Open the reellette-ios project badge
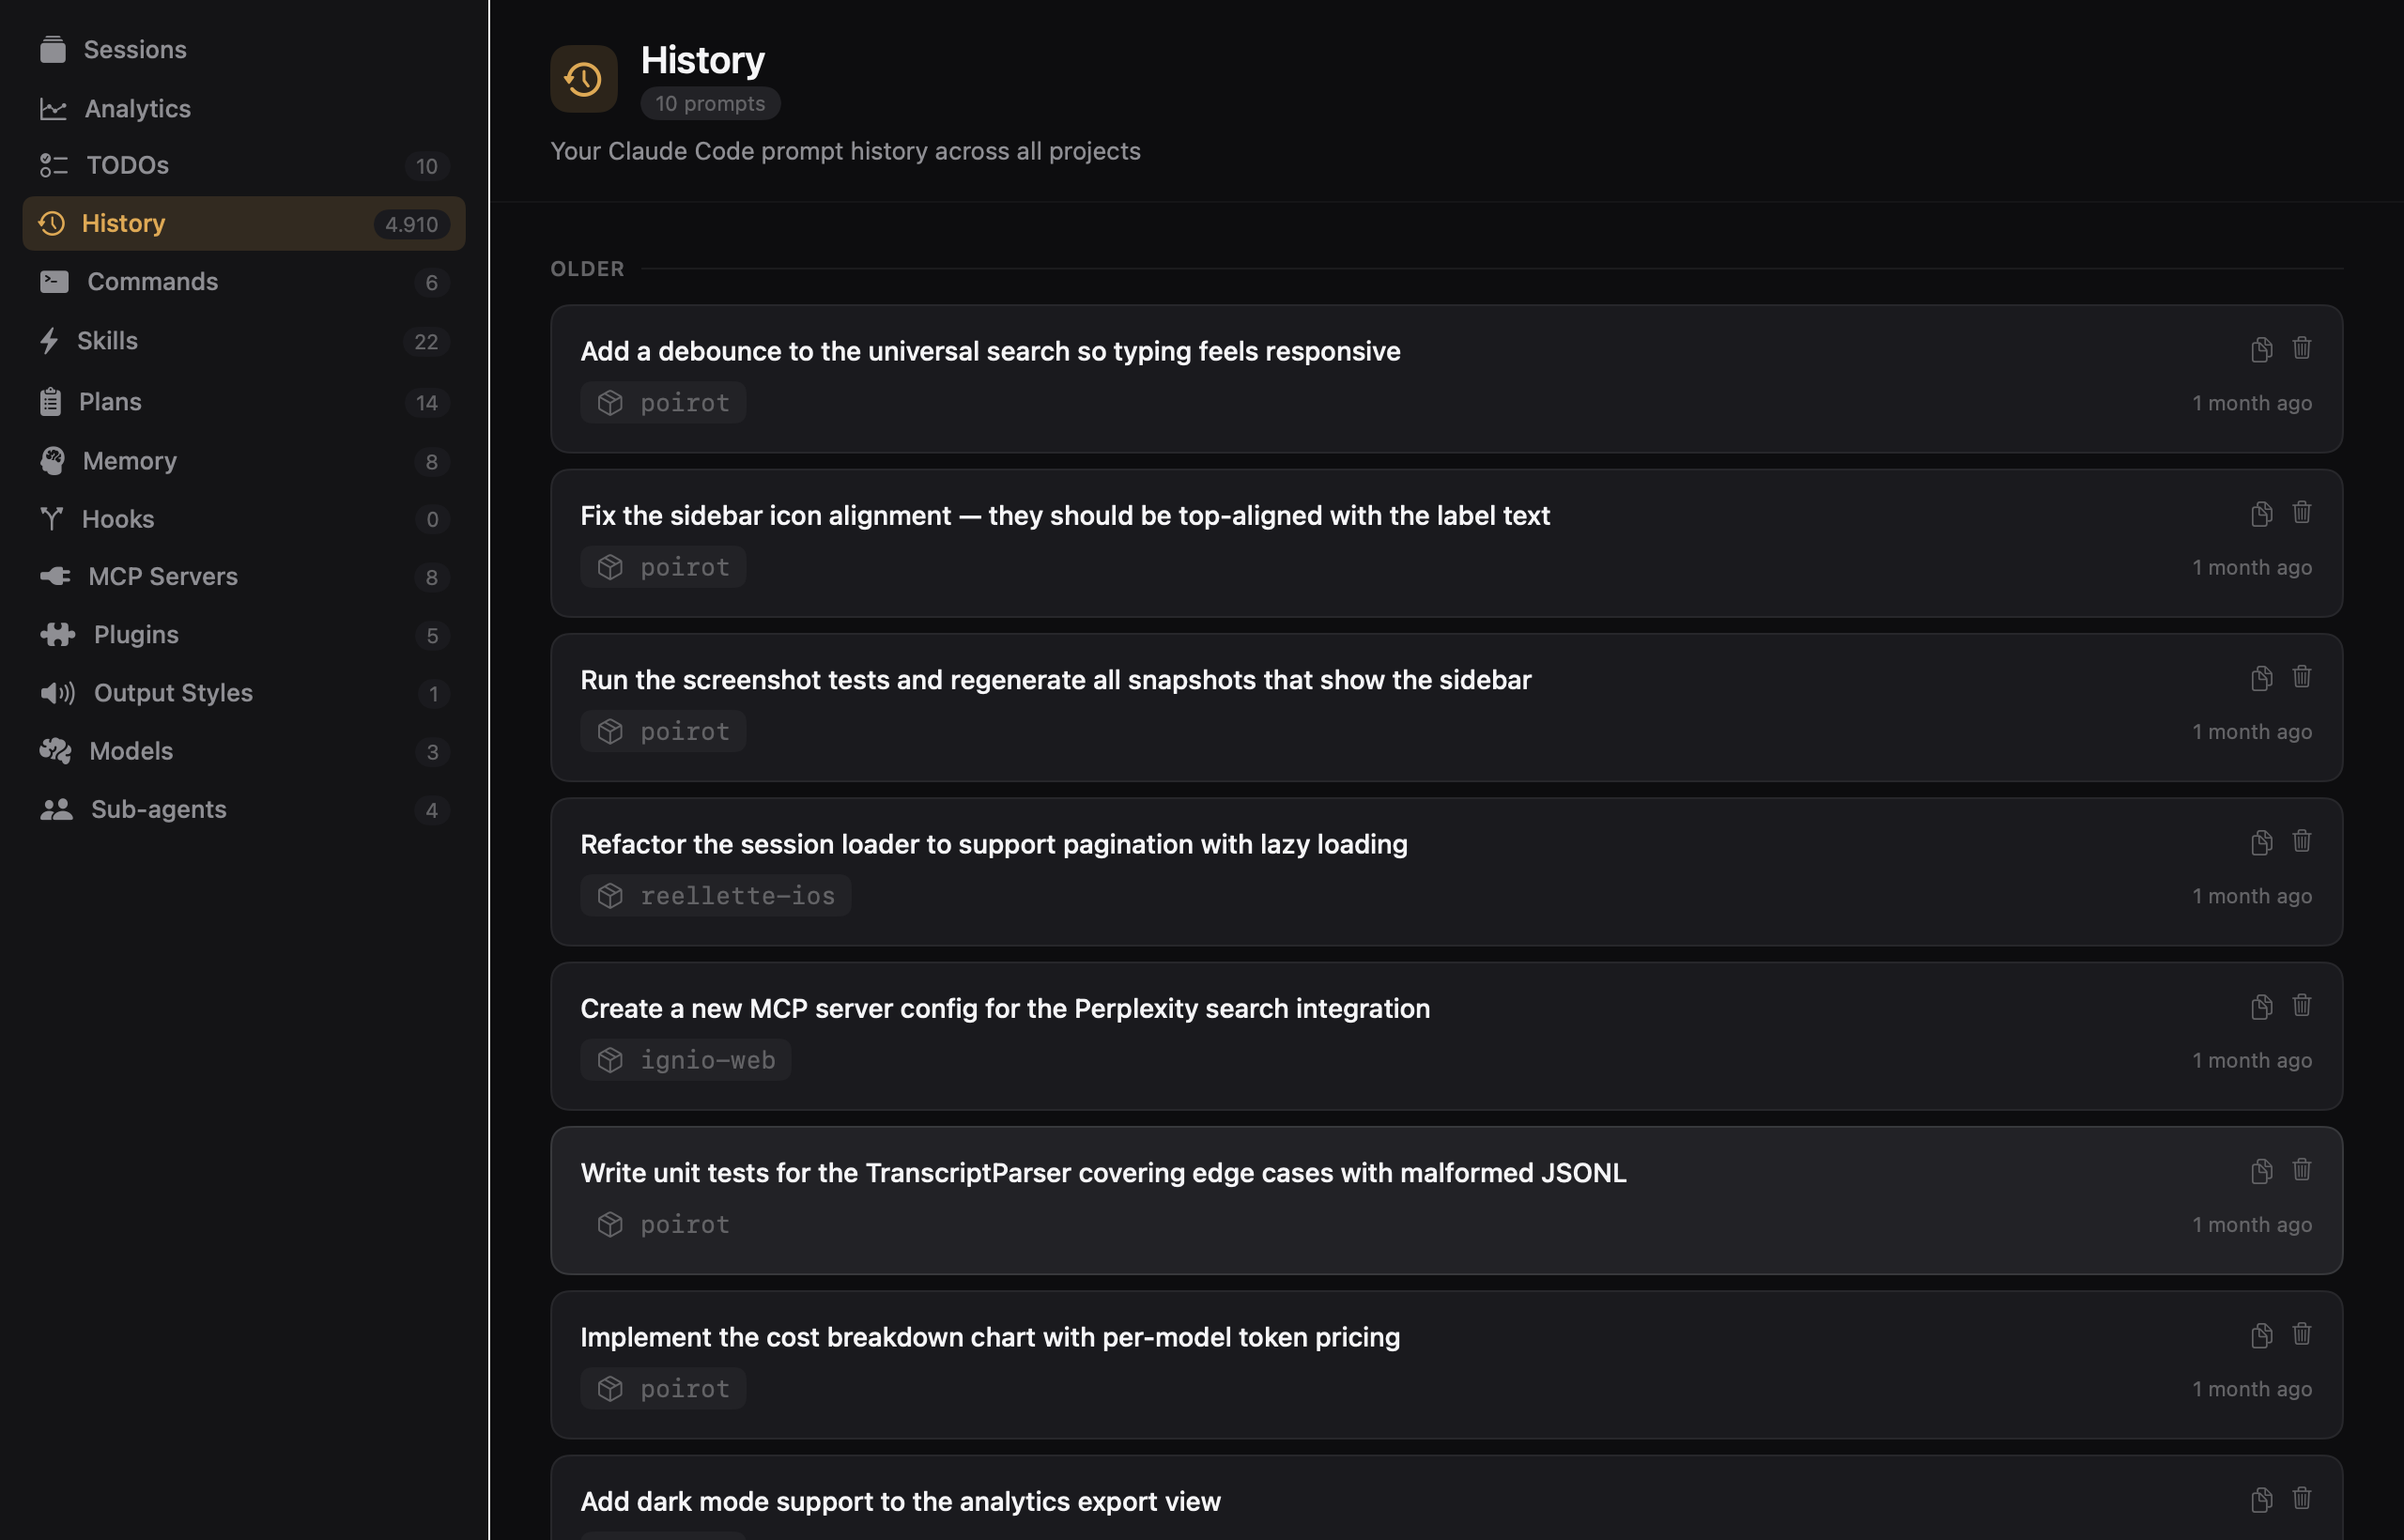 [x=715, y=895]
